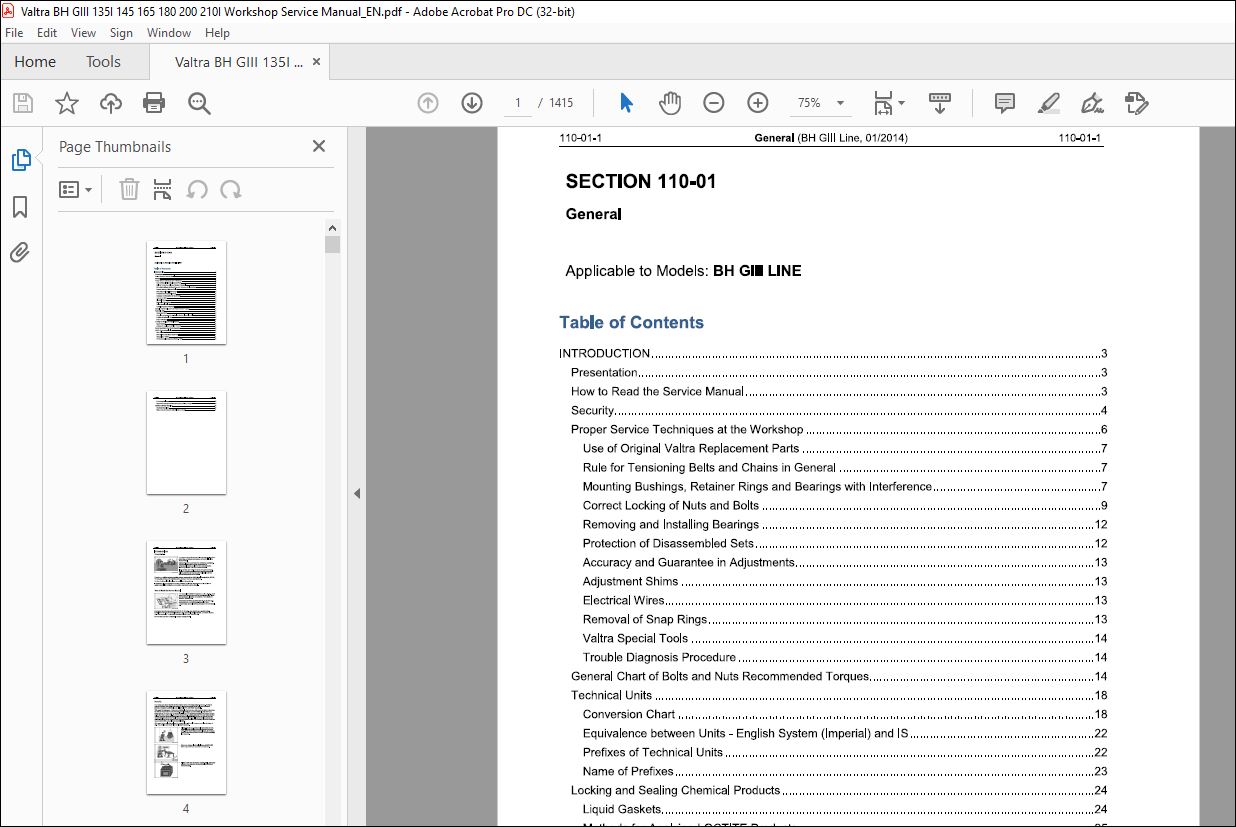Choose the Selection arrow tool
Viewport: 1236px width, 827px height.
click(x=627, y=102)
